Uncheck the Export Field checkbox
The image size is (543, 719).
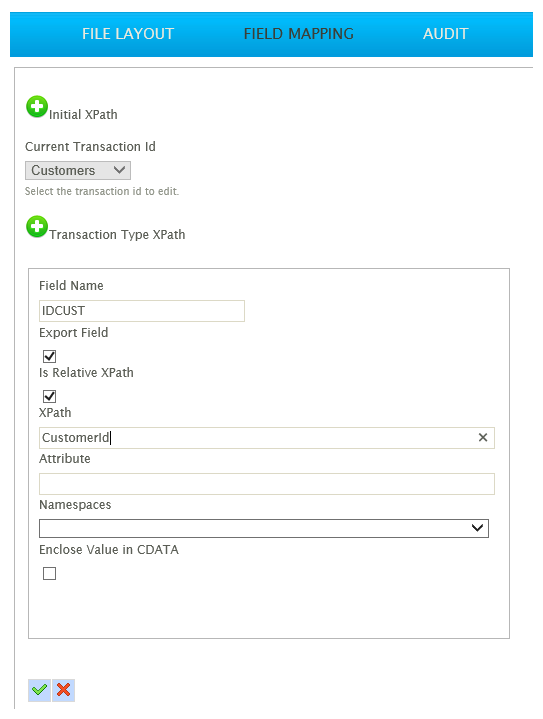[x=50, y=356]
